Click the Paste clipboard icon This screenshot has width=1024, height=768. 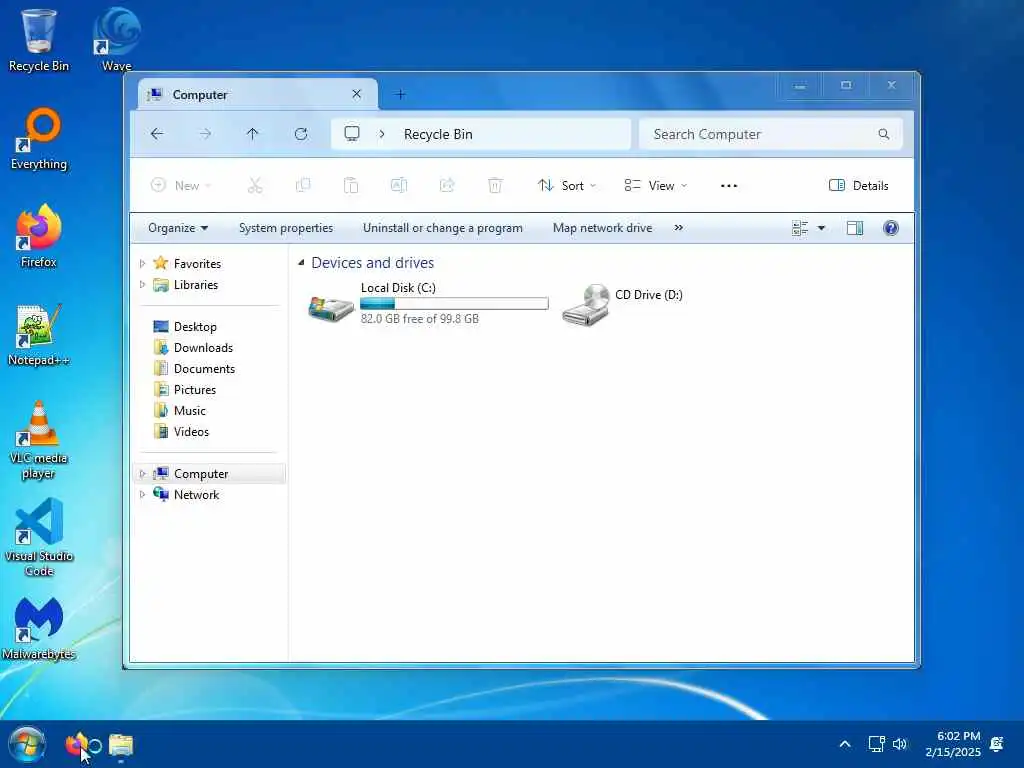pyautogui.click(x=351, y=185)
